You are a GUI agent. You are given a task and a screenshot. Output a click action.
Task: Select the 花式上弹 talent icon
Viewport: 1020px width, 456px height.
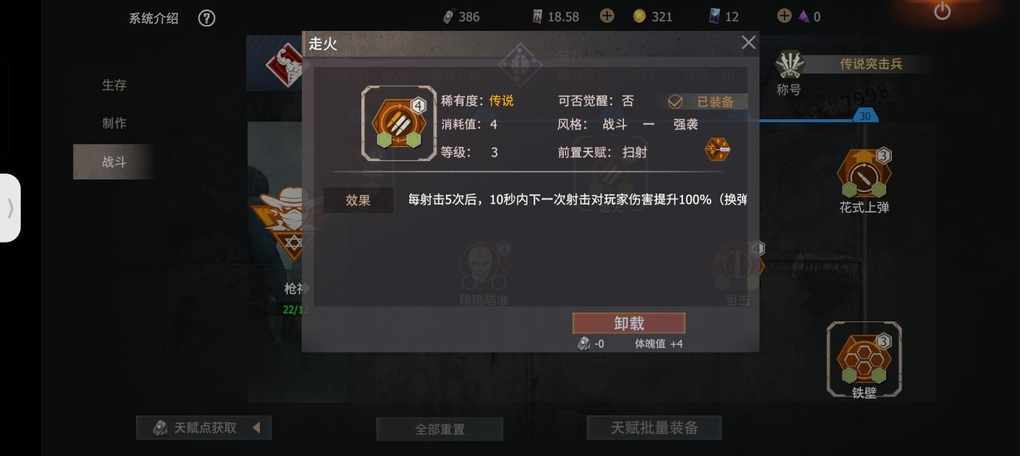click(864, 173)
